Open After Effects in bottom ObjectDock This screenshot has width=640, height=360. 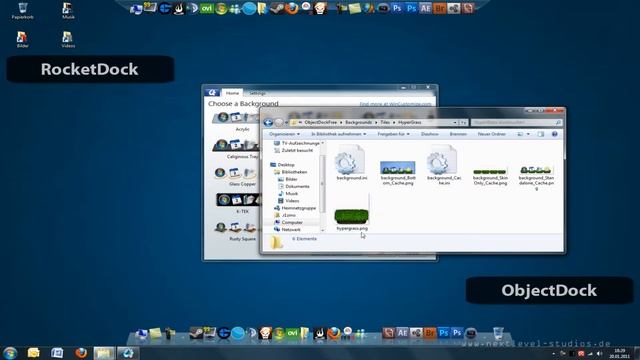[x=402, y=333]
